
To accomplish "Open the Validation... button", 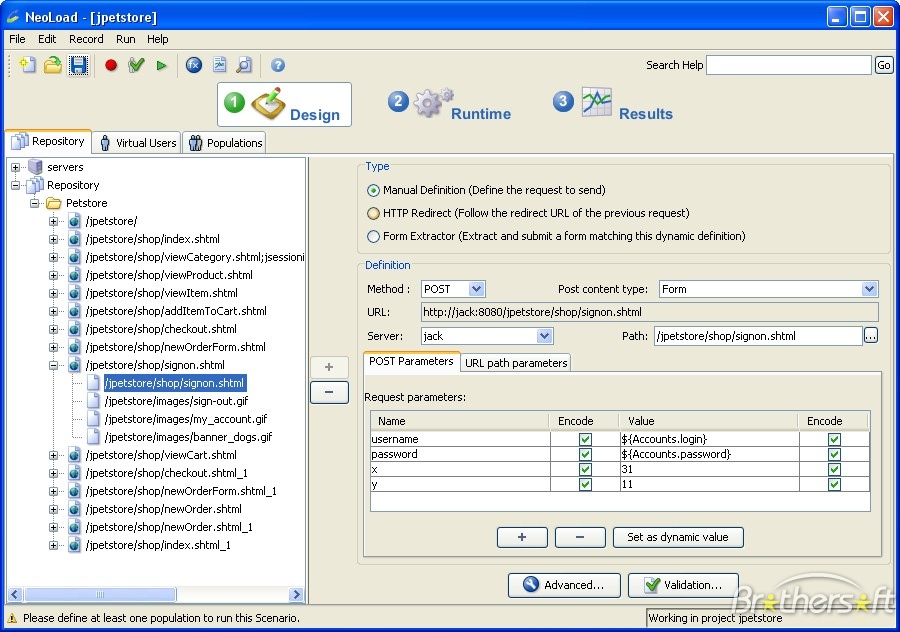I will pos(683,585).
